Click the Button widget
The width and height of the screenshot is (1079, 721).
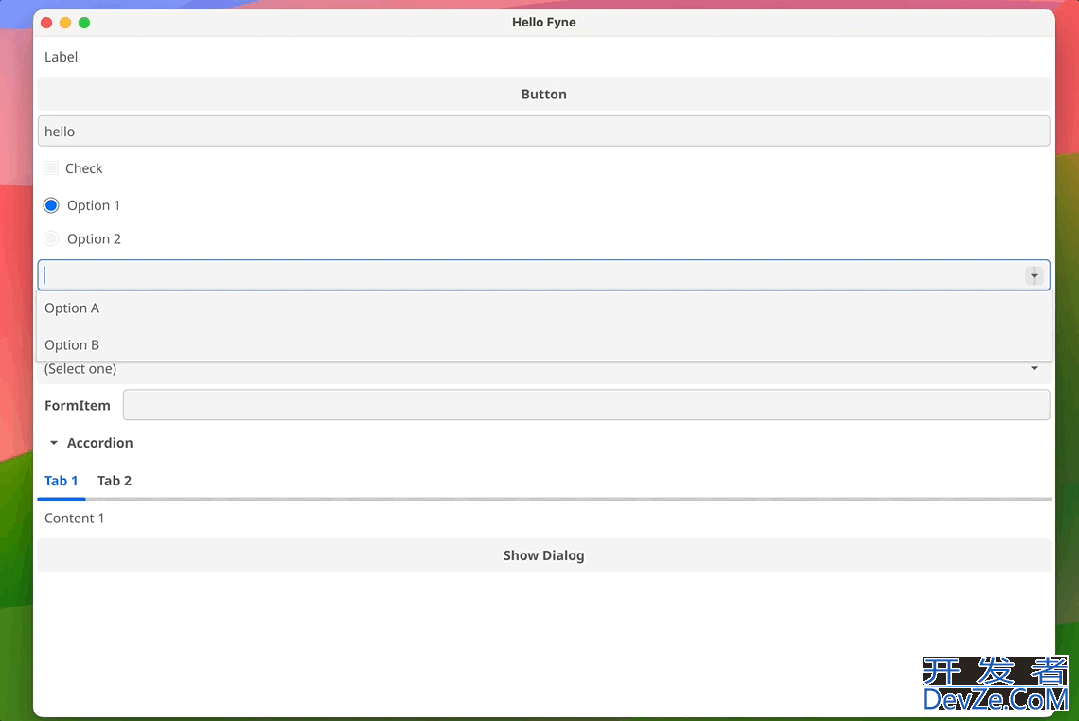[544, 94]
